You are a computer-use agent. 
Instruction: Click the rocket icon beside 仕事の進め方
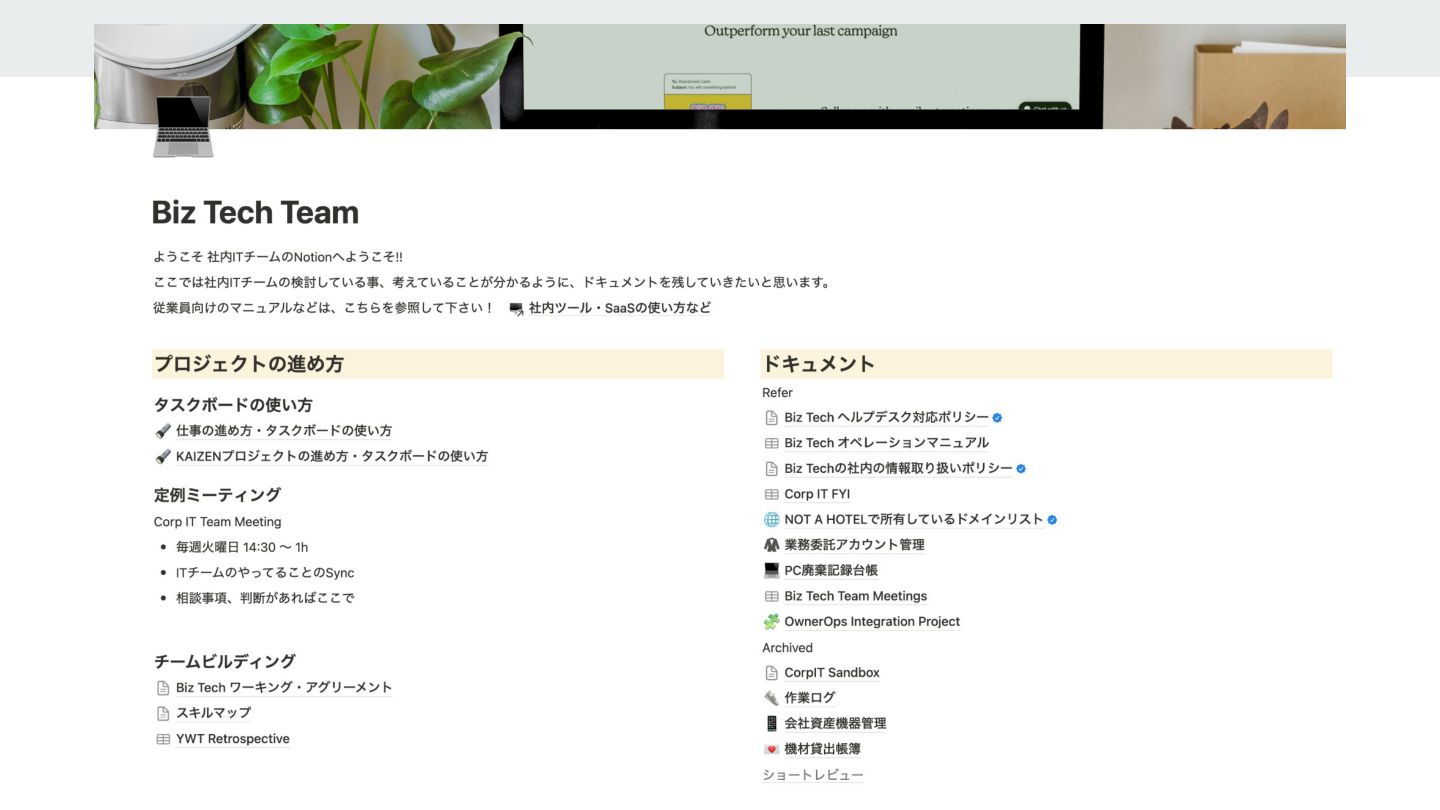[163, 431]
